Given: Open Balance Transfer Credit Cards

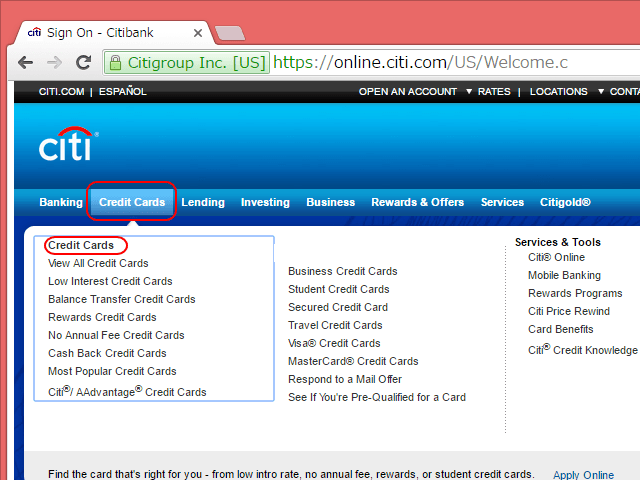Looking at the screenshot, I should point(121,299).
